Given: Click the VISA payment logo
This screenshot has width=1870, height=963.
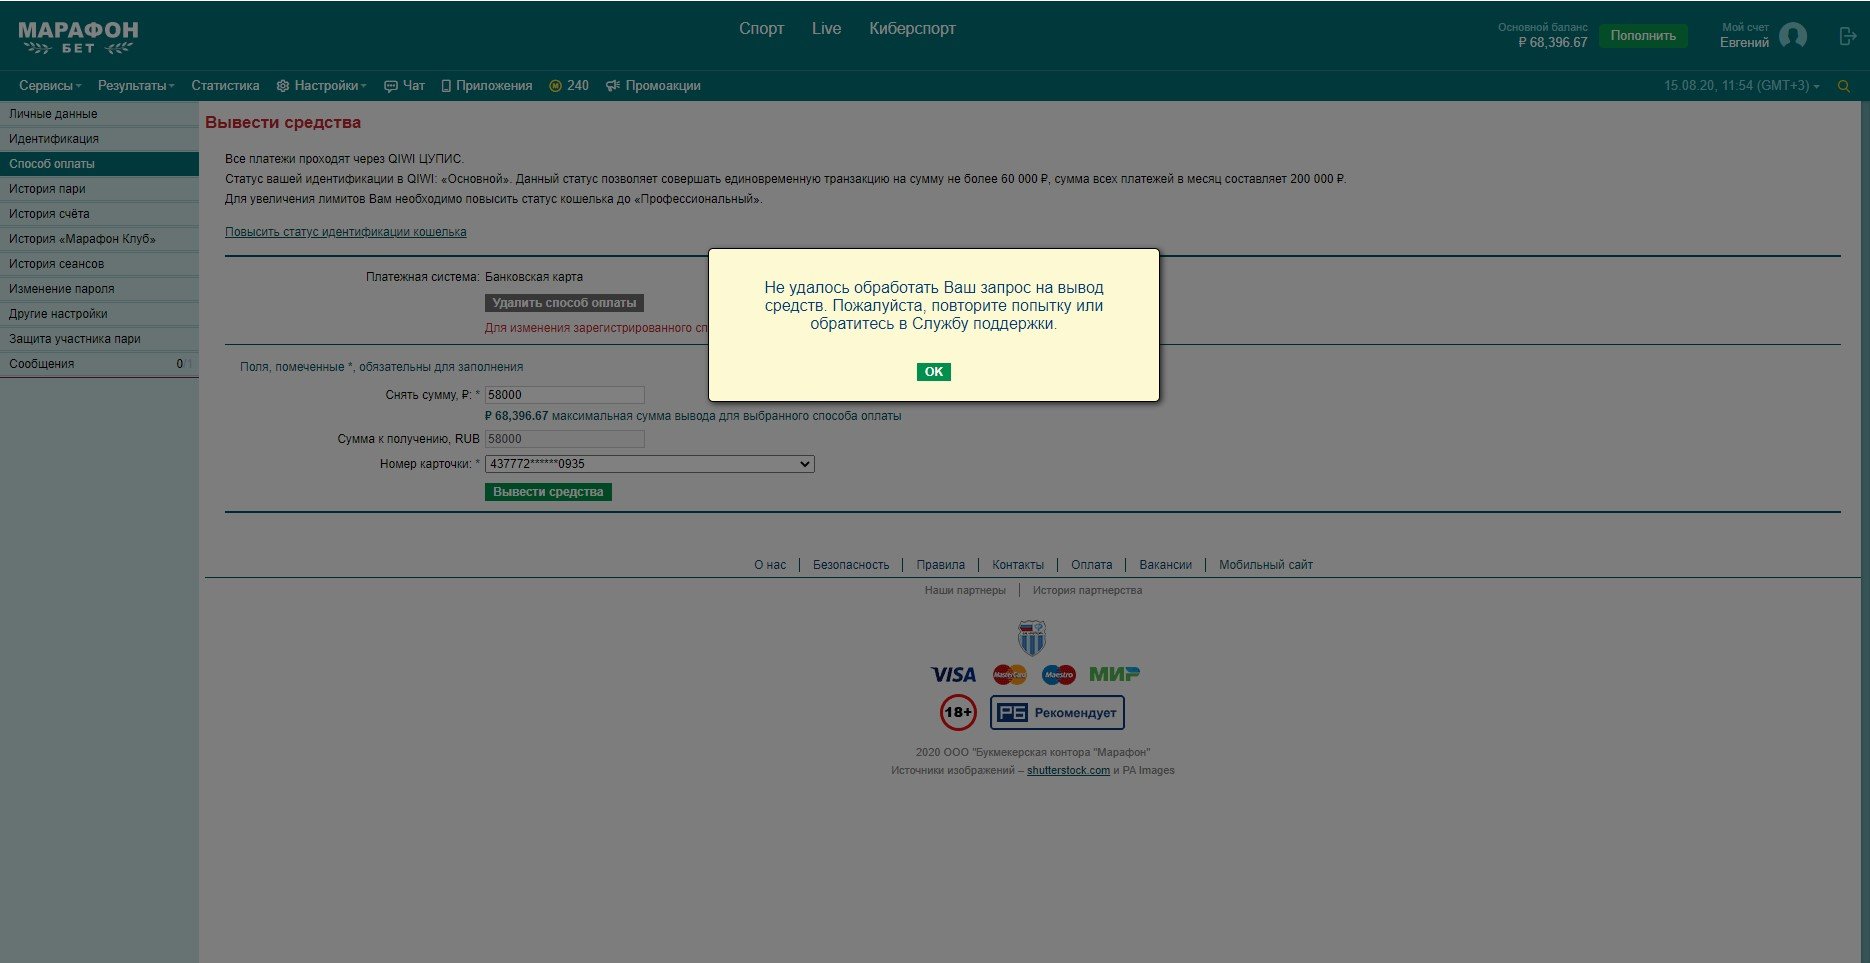Looking at the screenshot, I should tap(953, 675).
